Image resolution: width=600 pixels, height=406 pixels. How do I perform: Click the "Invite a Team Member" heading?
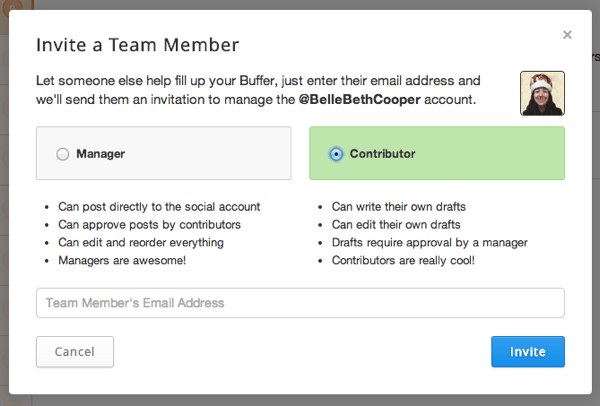click(x=137, y=45)
